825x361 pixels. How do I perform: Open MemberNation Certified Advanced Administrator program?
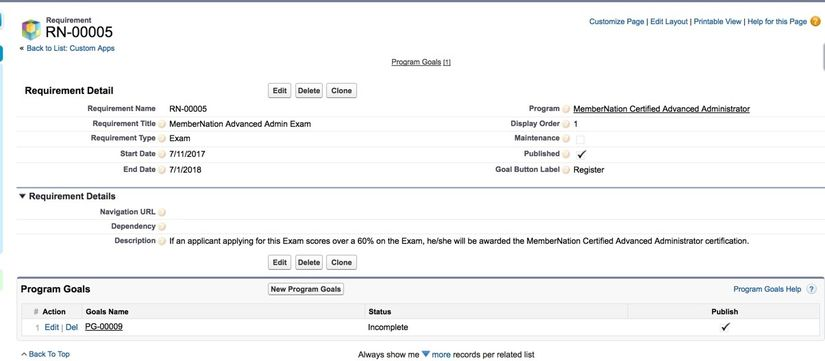[x=661, y=109]
